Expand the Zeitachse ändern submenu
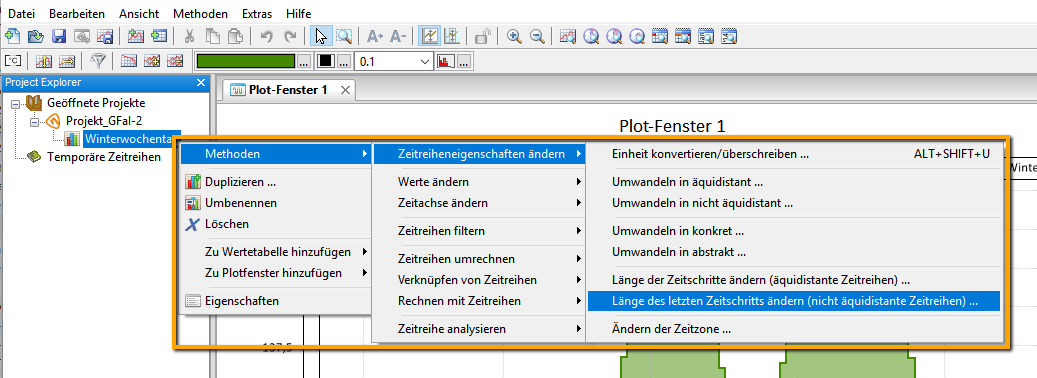1037x378 pixels. click(480, 203)
